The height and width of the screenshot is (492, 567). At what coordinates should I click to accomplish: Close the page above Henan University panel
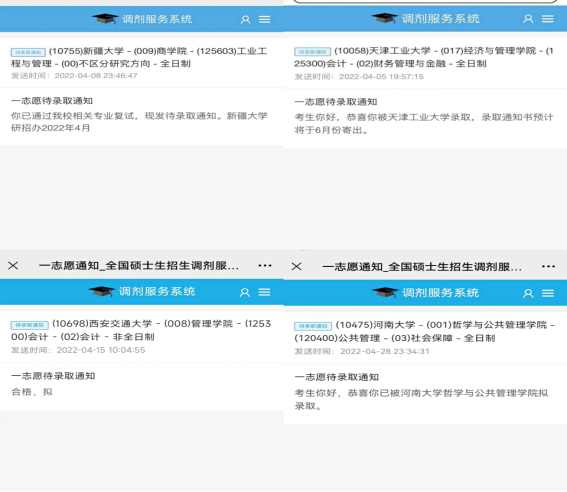297,267
